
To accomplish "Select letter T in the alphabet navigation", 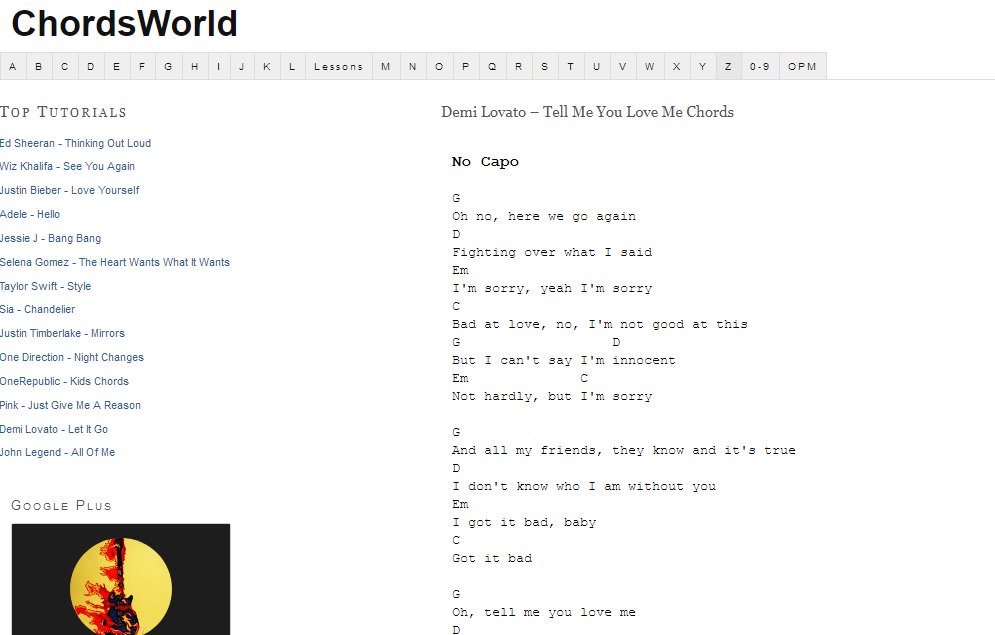I will 570,66.
